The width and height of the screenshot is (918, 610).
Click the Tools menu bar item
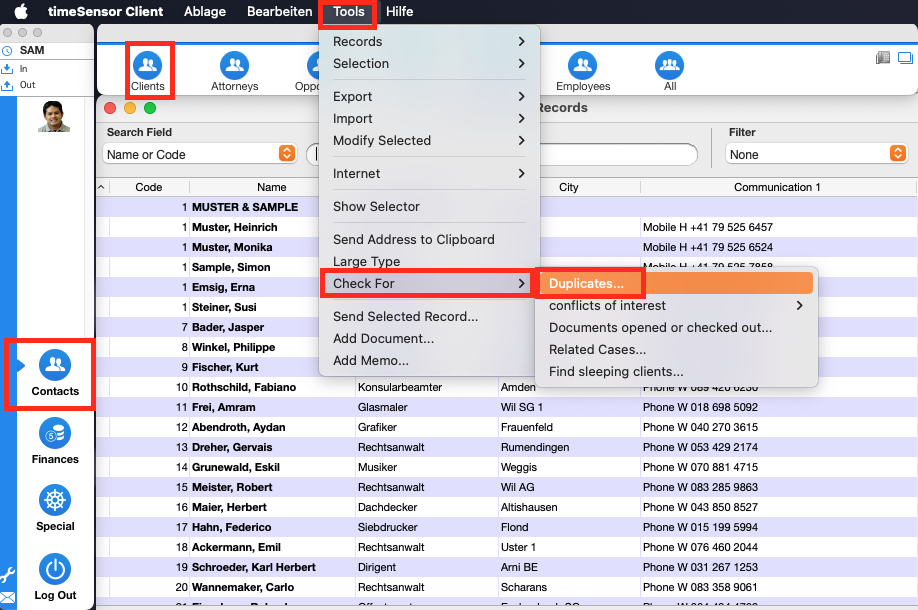(x=348, y=11)
